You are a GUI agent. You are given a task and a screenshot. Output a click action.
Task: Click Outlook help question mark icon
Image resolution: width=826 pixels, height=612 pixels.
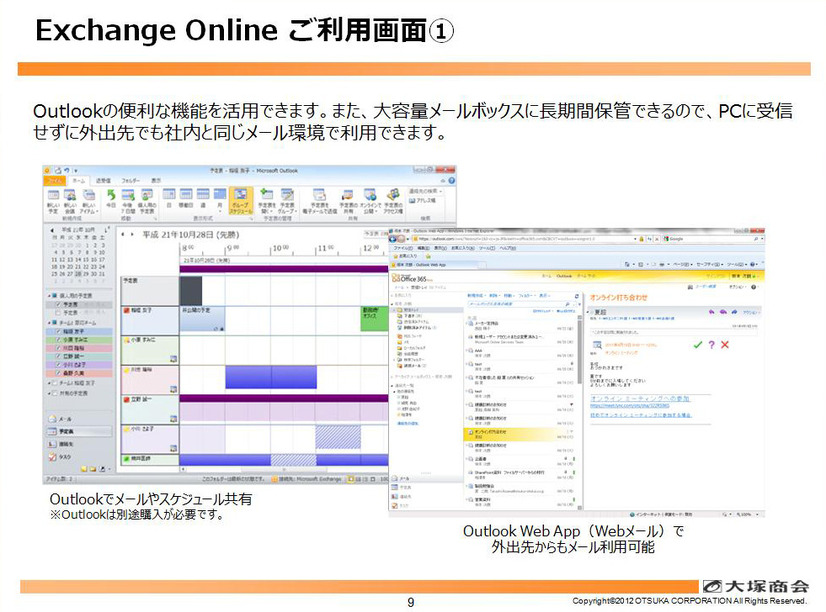tap(451, 181)
